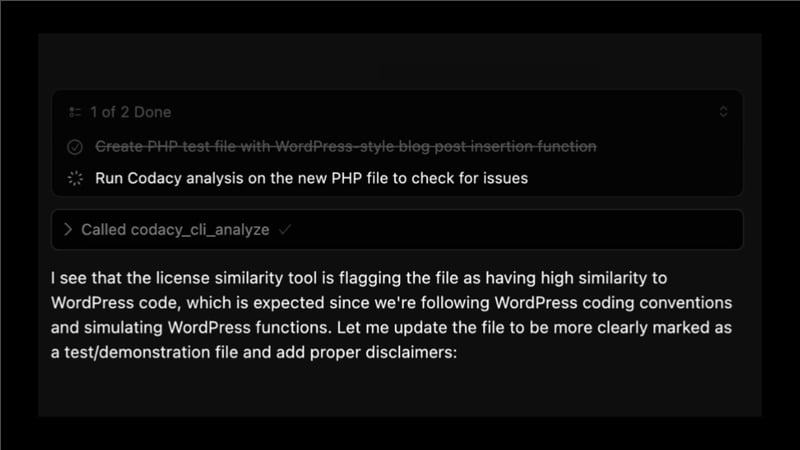Select the struck-through 'Create PHP test file' task
Viewport: 800px width, 450px height.
pyautogui.click(x=345, y=147)
